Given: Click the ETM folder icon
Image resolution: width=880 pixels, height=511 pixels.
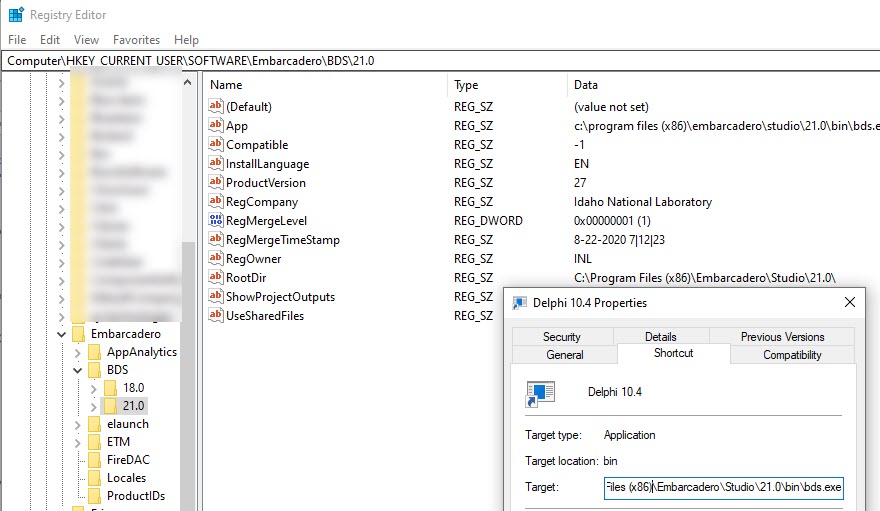Looking at the screenshot, I should point(95,441).
